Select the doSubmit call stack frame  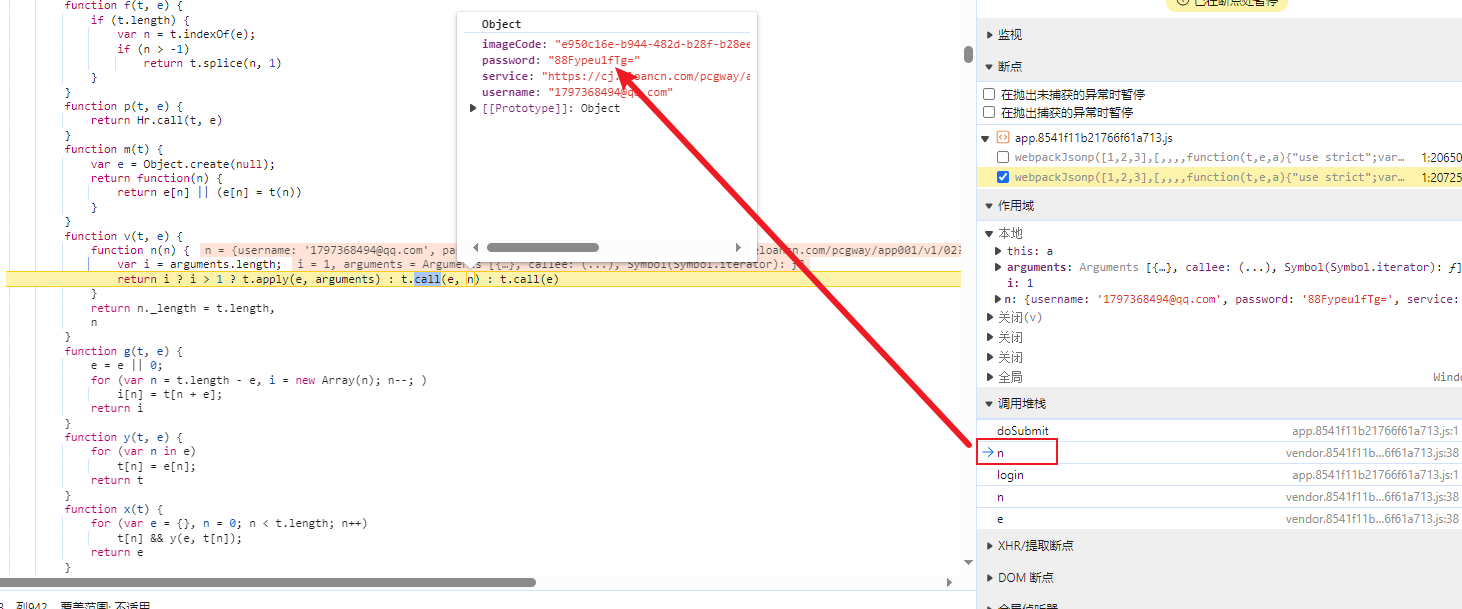pyautogui.click(x=1023, y=431)
